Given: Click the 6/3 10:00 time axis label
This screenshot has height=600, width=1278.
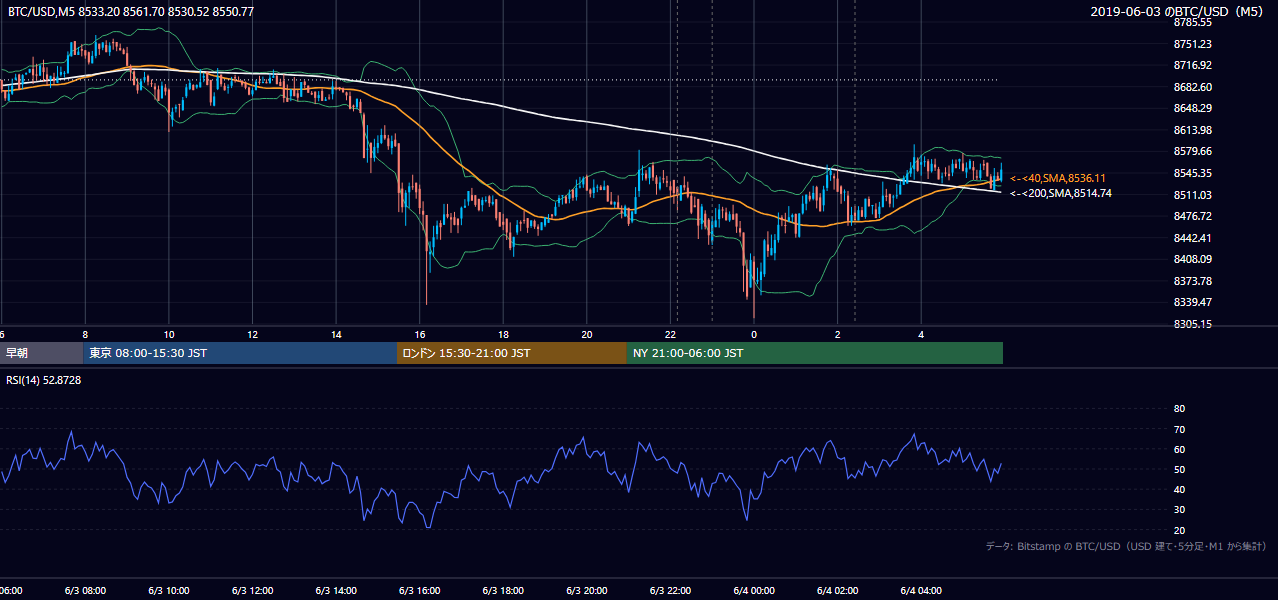Looking at the screenshot, I should (168, 591).
